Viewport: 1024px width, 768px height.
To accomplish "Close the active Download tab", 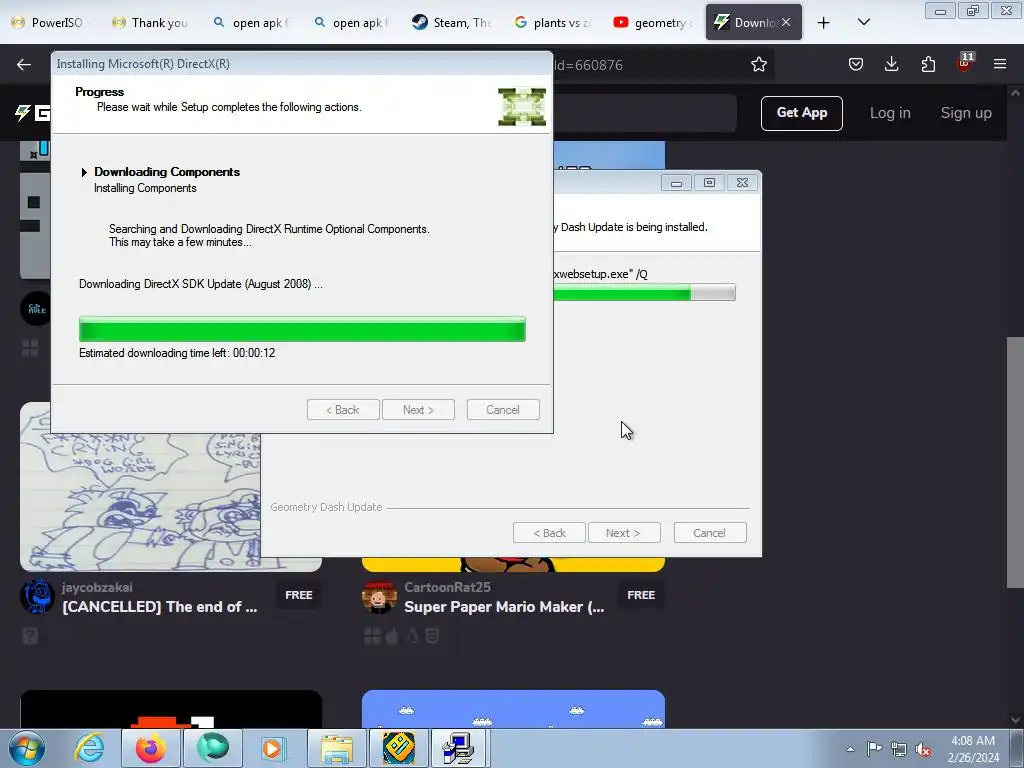I will coord(786,22).
